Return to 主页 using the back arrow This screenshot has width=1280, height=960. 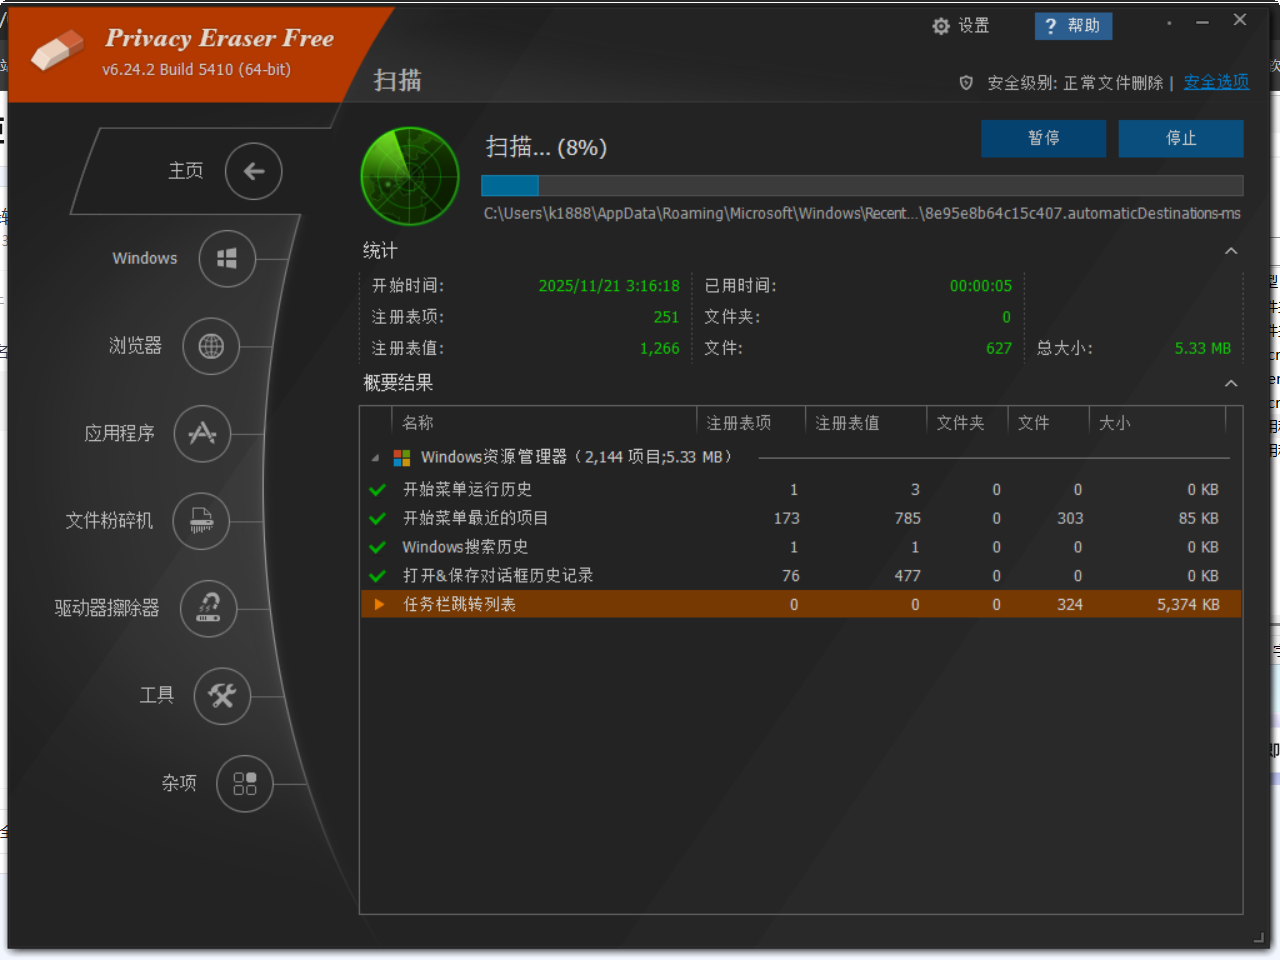pyautogui.click(x=253, y=171)
